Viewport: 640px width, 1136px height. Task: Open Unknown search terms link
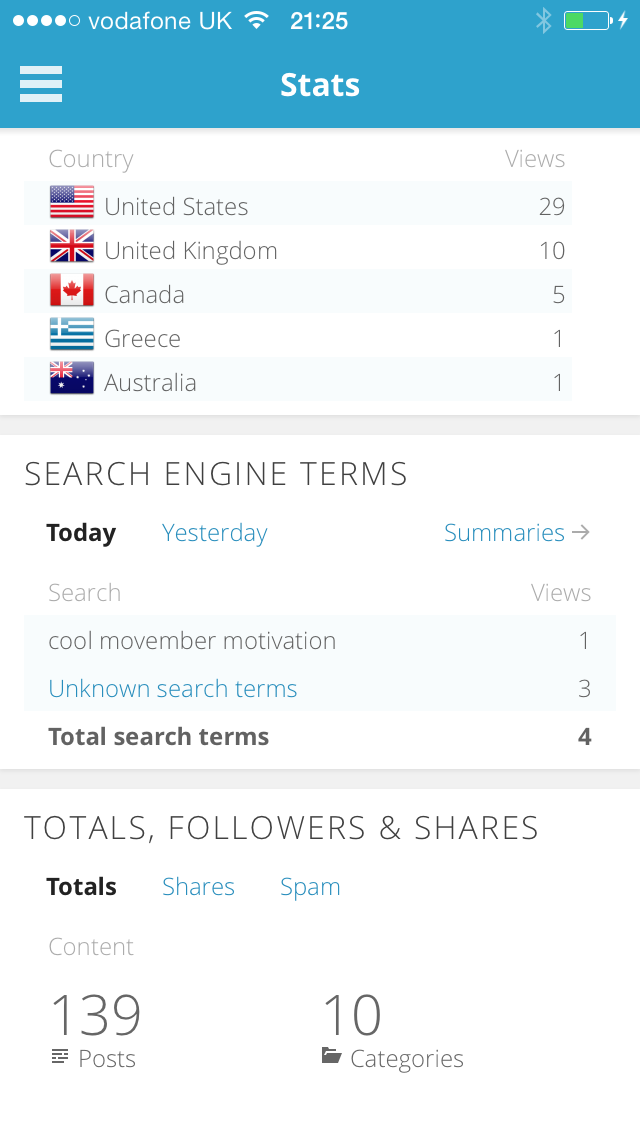173,689
